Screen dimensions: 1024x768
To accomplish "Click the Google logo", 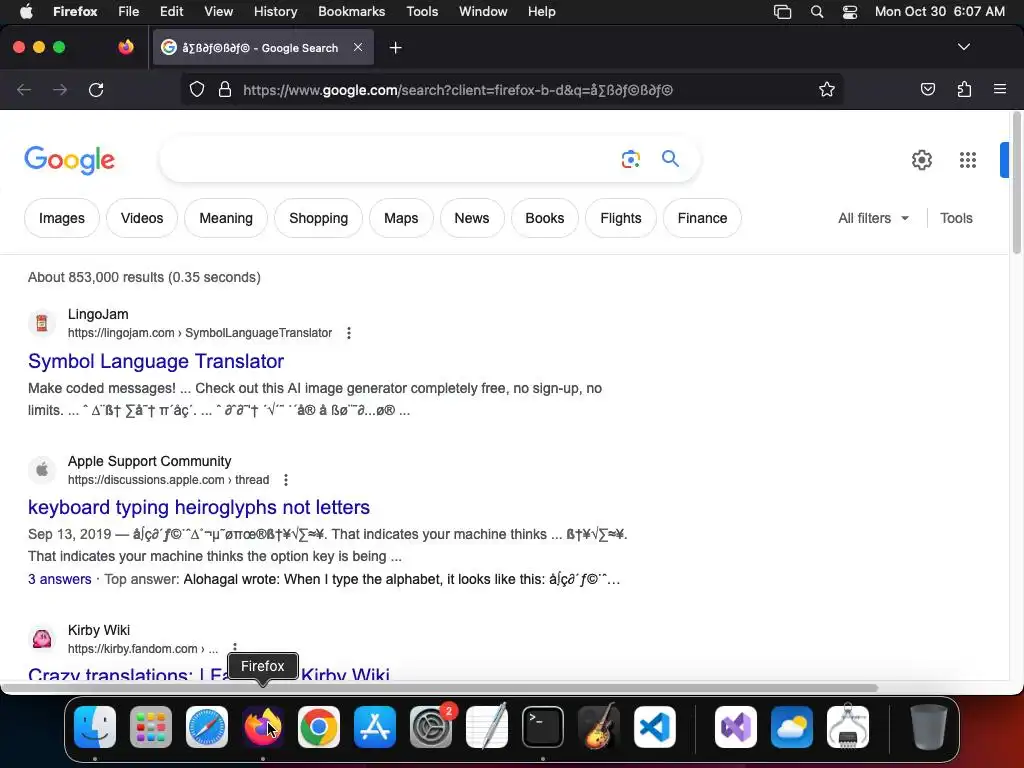I will (69, 160).
